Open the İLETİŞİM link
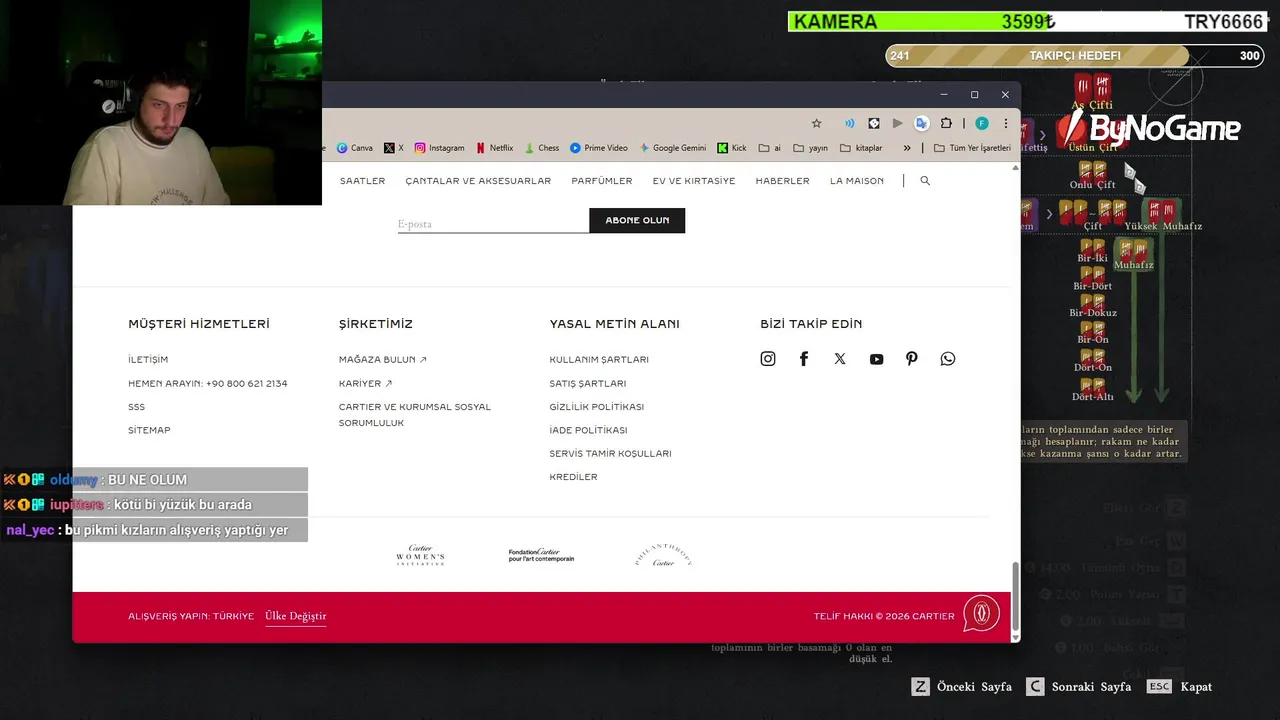 [148, 360]
